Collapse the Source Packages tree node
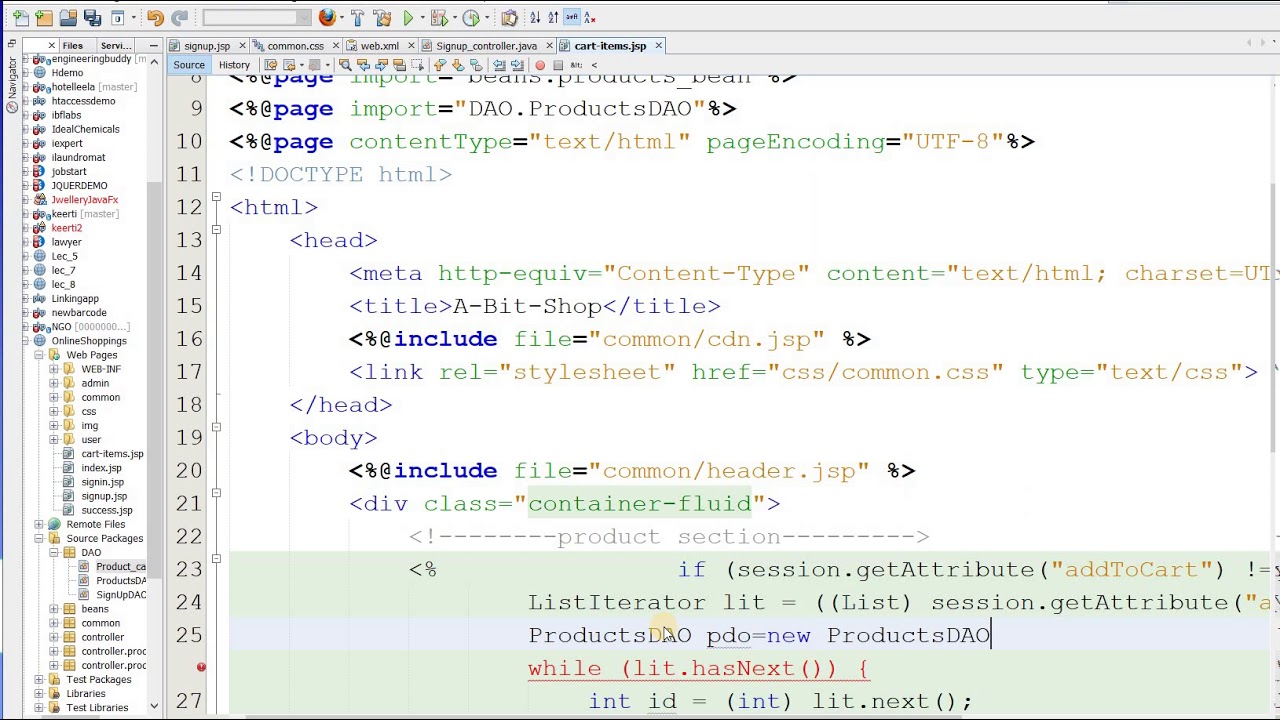The height and width of the screenshot is (720, 1280). click(39, 539)
